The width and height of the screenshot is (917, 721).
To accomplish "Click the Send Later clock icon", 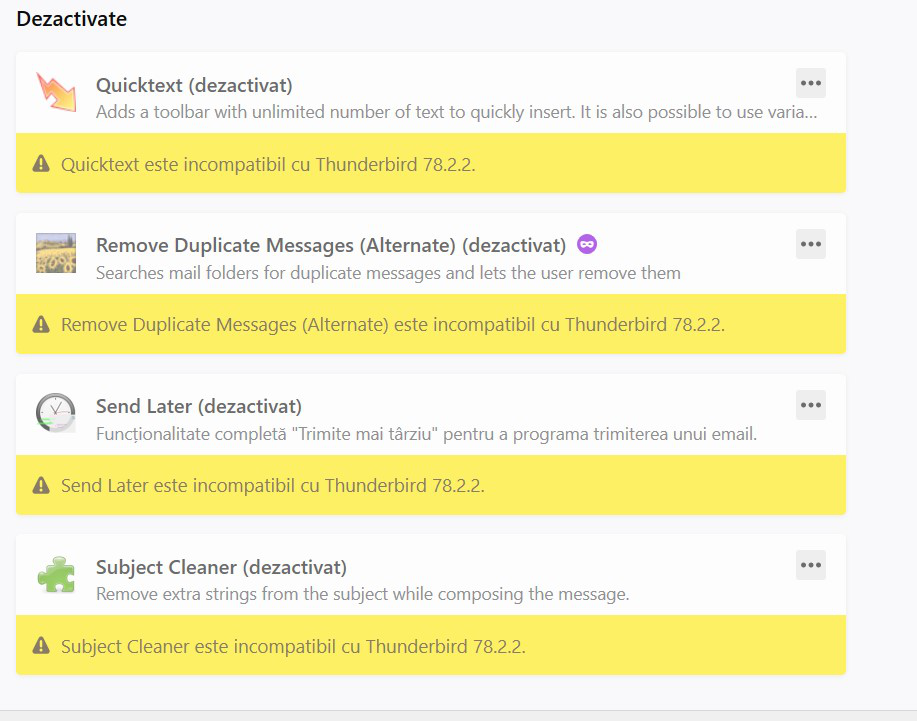I will (56, 414).
